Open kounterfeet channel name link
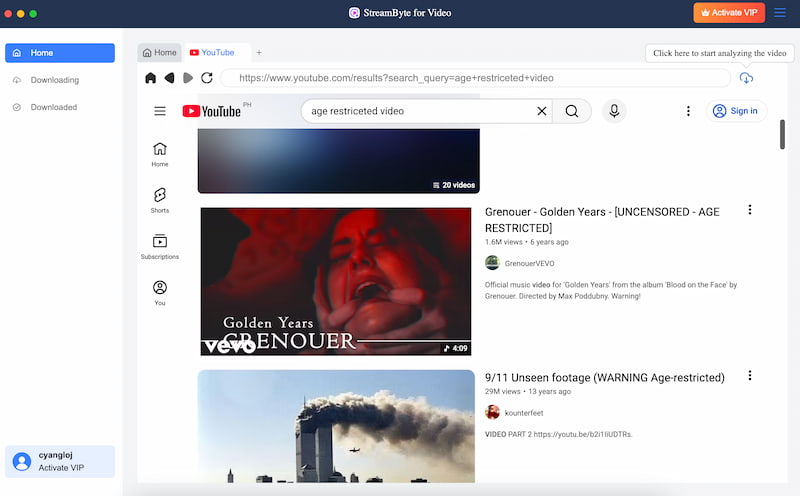This screenshot has width=800, height=496. 523,413
